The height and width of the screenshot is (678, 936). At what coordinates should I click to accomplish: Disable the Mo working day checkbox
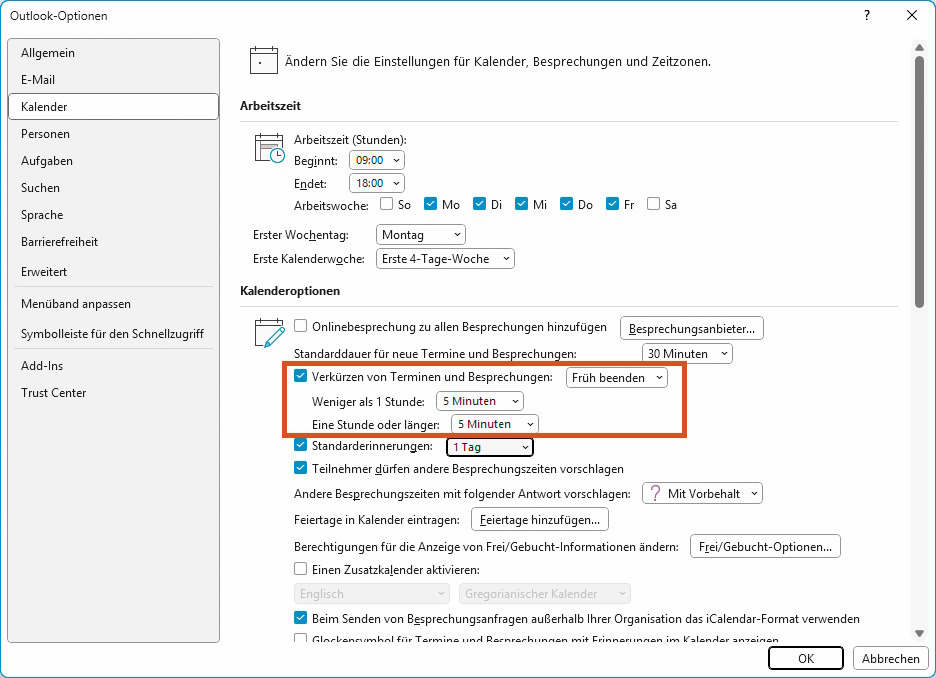click(x=430, y=204)
